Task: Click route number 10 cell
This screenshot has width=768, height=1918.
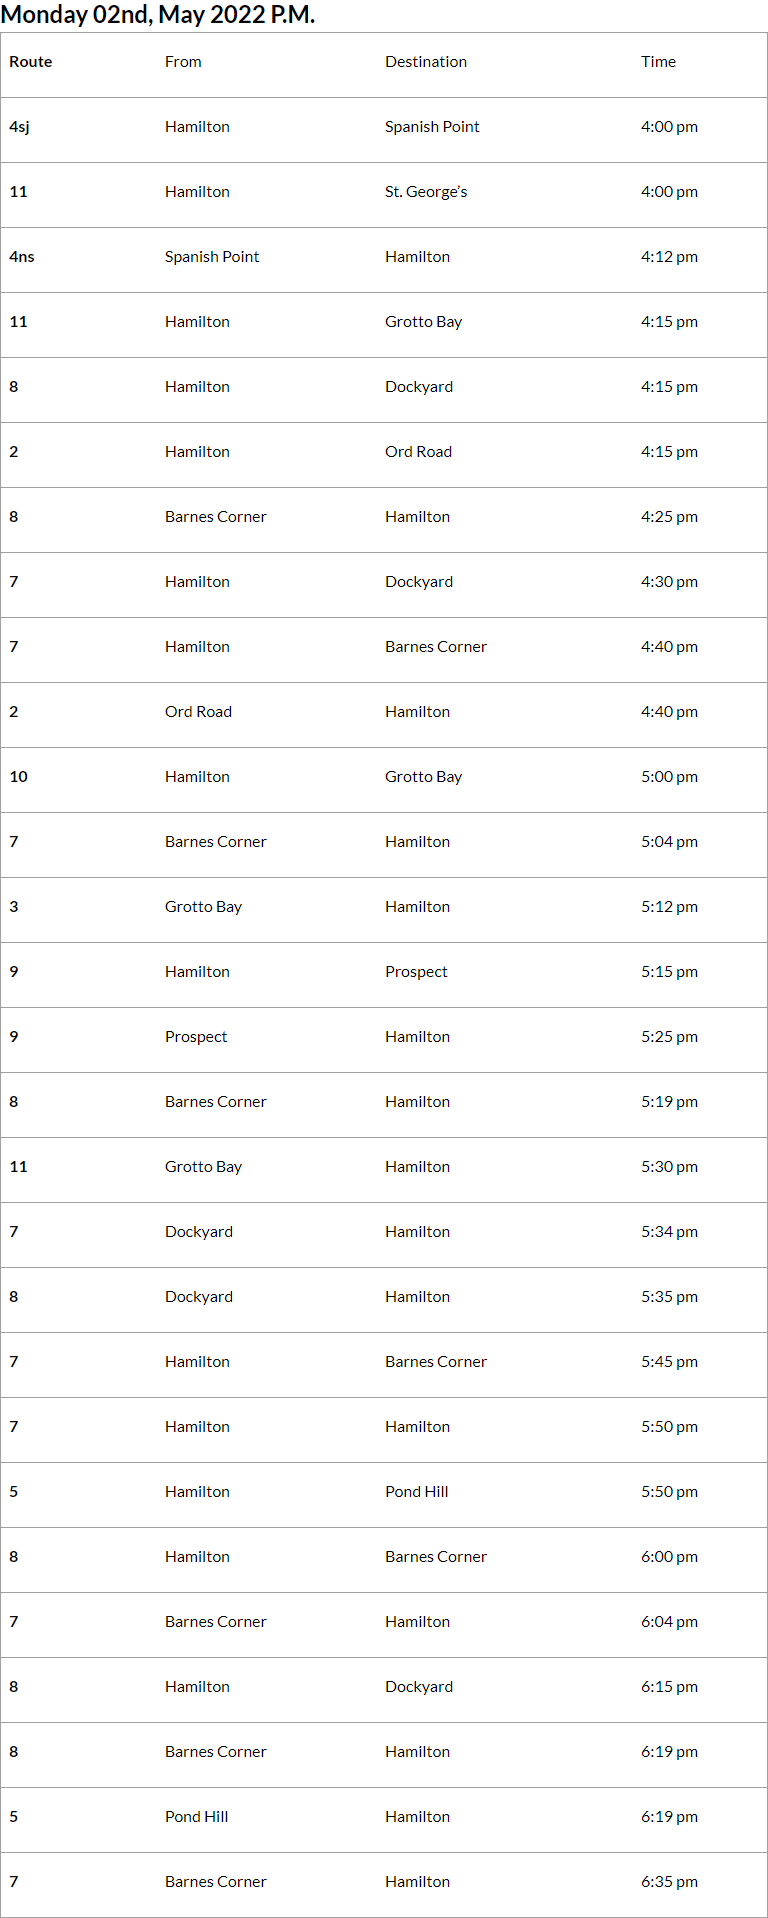Action: [19, 777]
